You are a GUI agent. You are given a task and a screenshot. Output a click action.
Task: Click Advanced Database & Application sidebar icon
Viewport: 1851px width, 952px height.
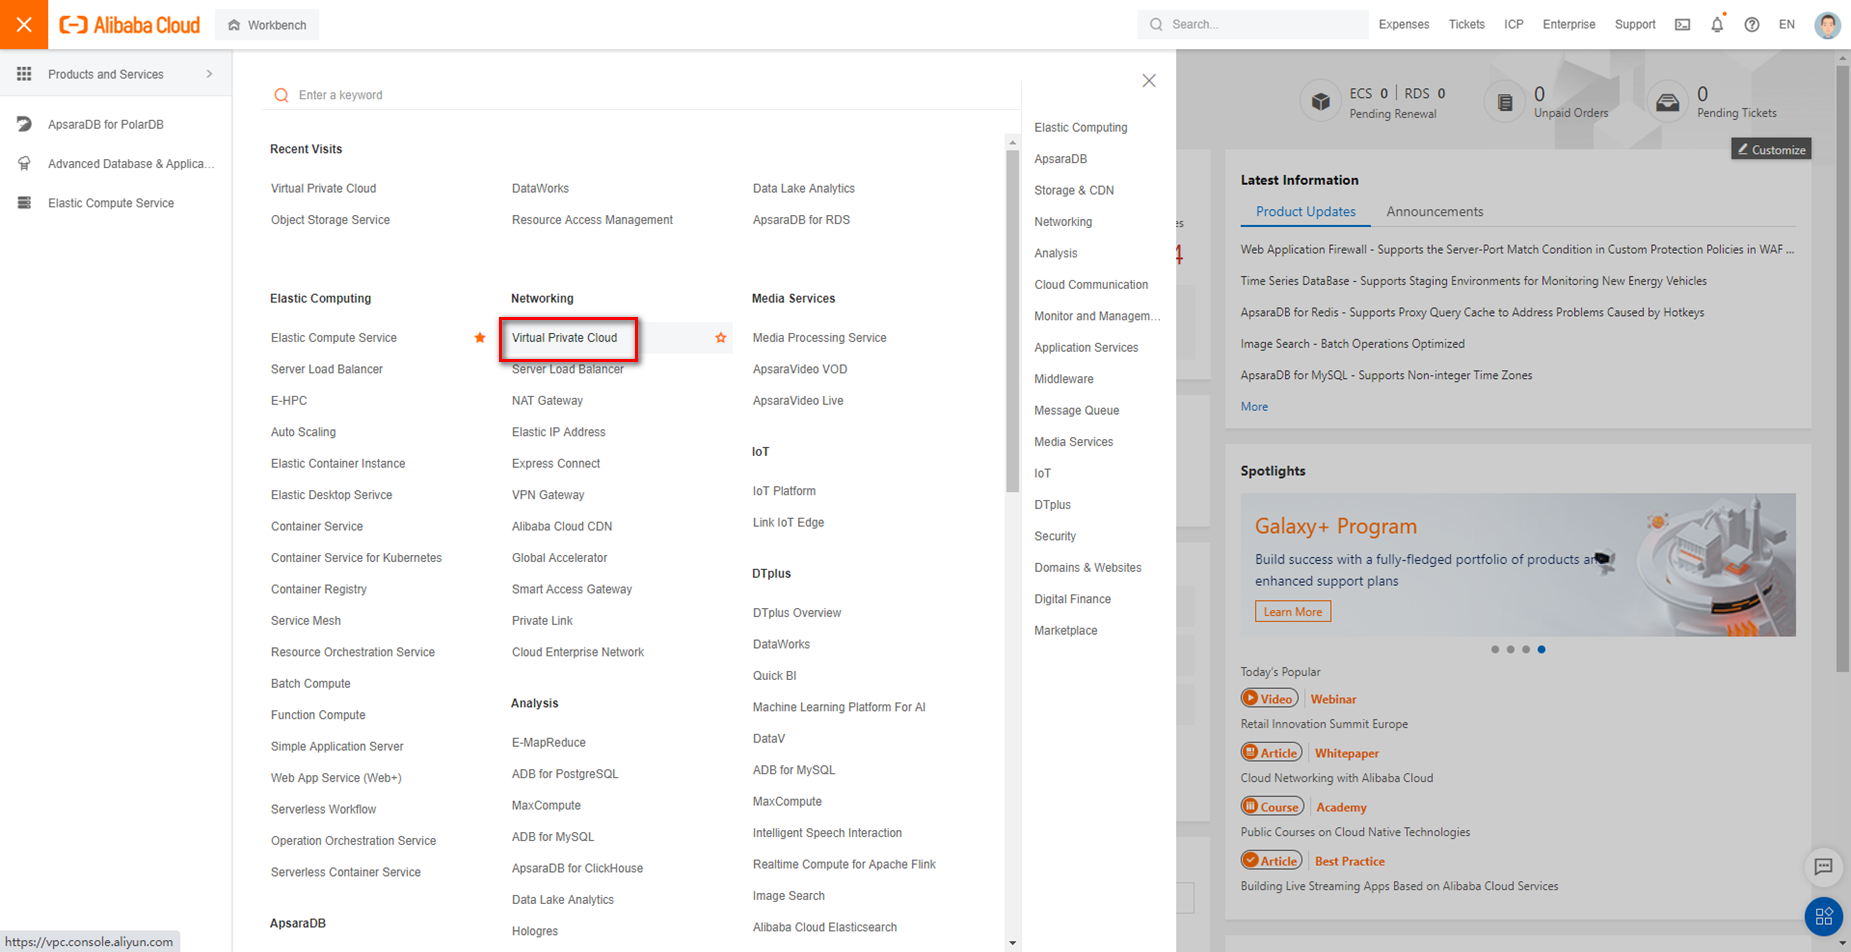tap(24, 163)
